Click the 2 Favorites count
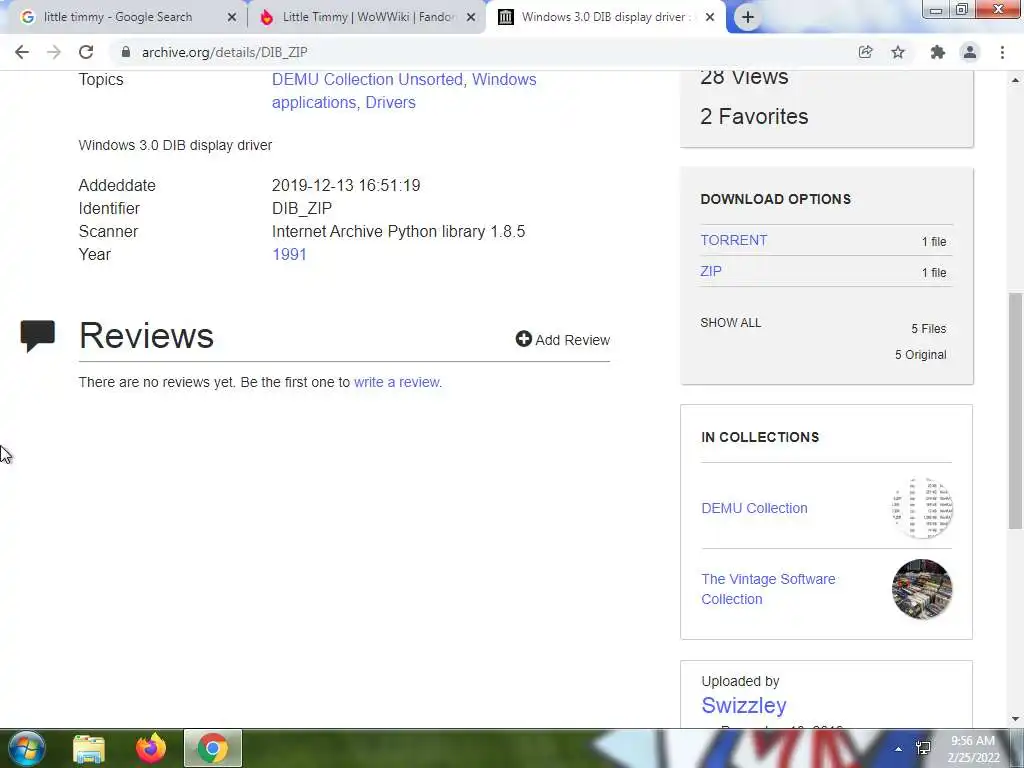The width and height of the screenshot is (1024, 768). (x=754, y=116)
